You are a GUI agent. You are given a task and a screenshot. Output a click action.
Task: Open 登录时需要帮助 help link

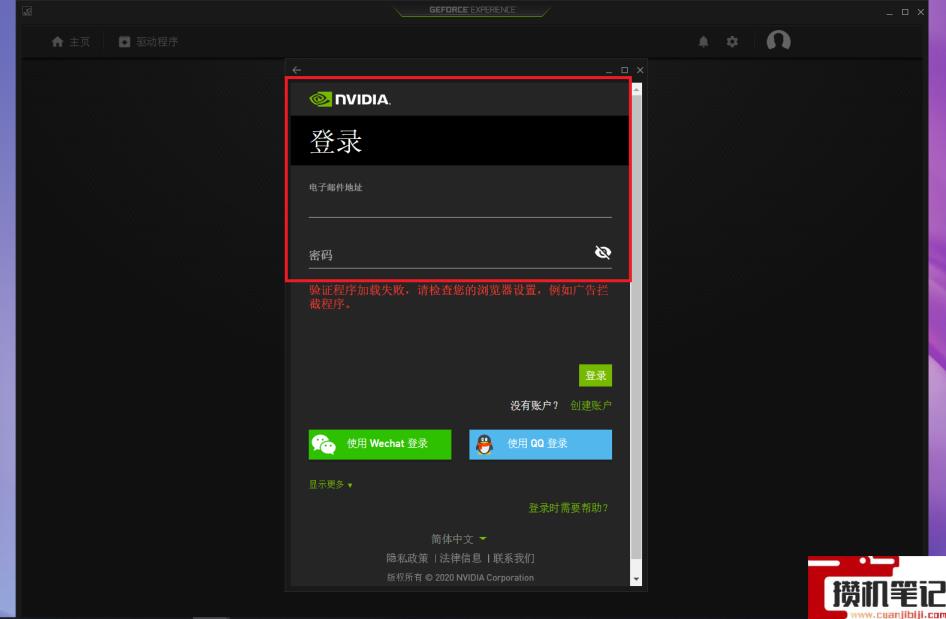pos(568,508)
